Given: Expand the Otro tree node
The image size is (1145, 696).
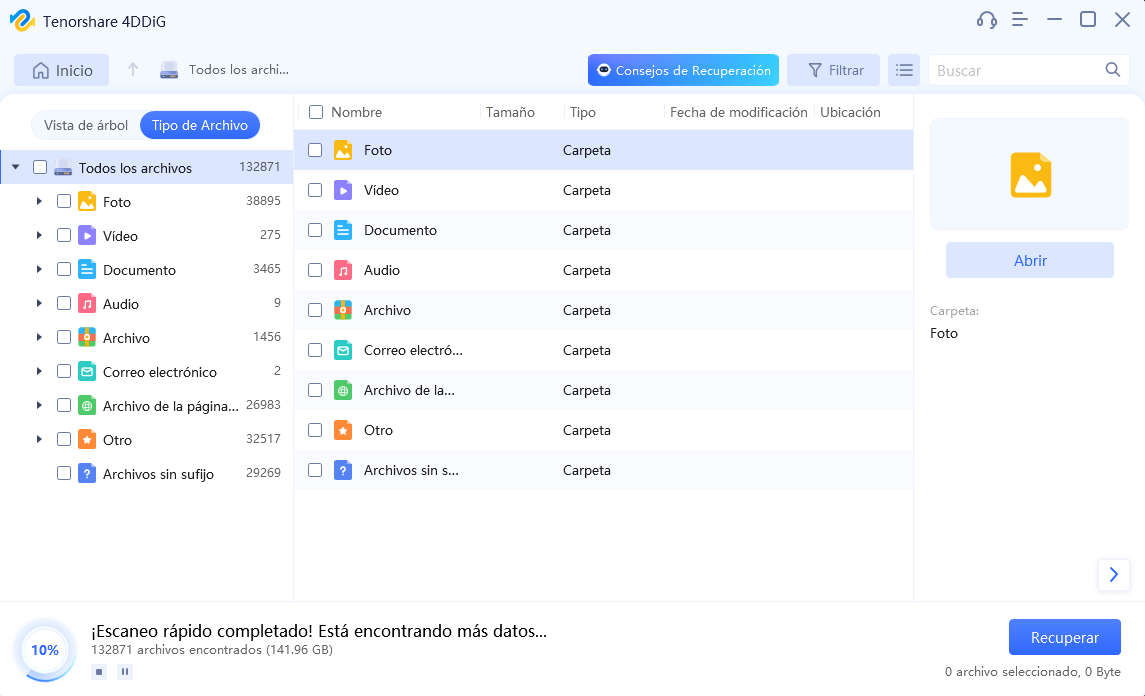Looking at the screenshot, I should click(x=39, y=439).
